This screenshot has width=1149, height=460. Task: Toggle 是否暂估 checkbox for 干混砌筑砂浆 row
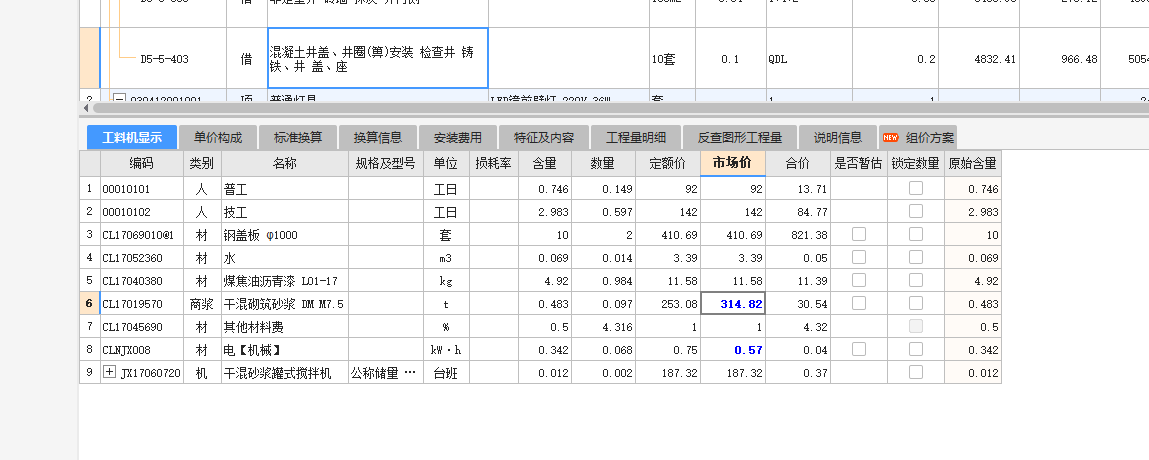859,303
